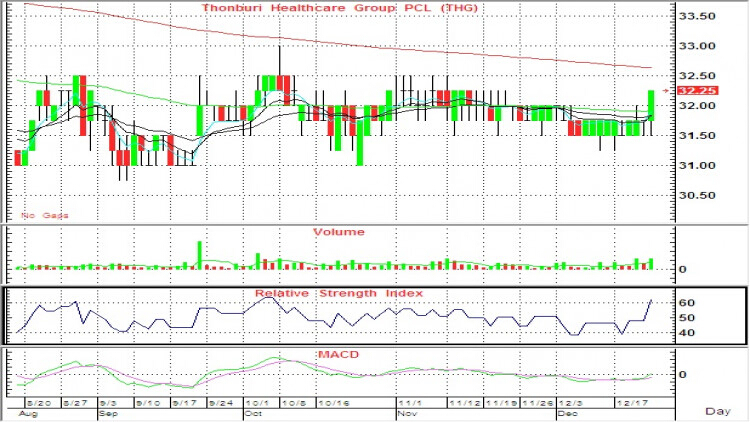Click the 8/20 date label
Screen dimensions: 750x422
tap(39, 403)
